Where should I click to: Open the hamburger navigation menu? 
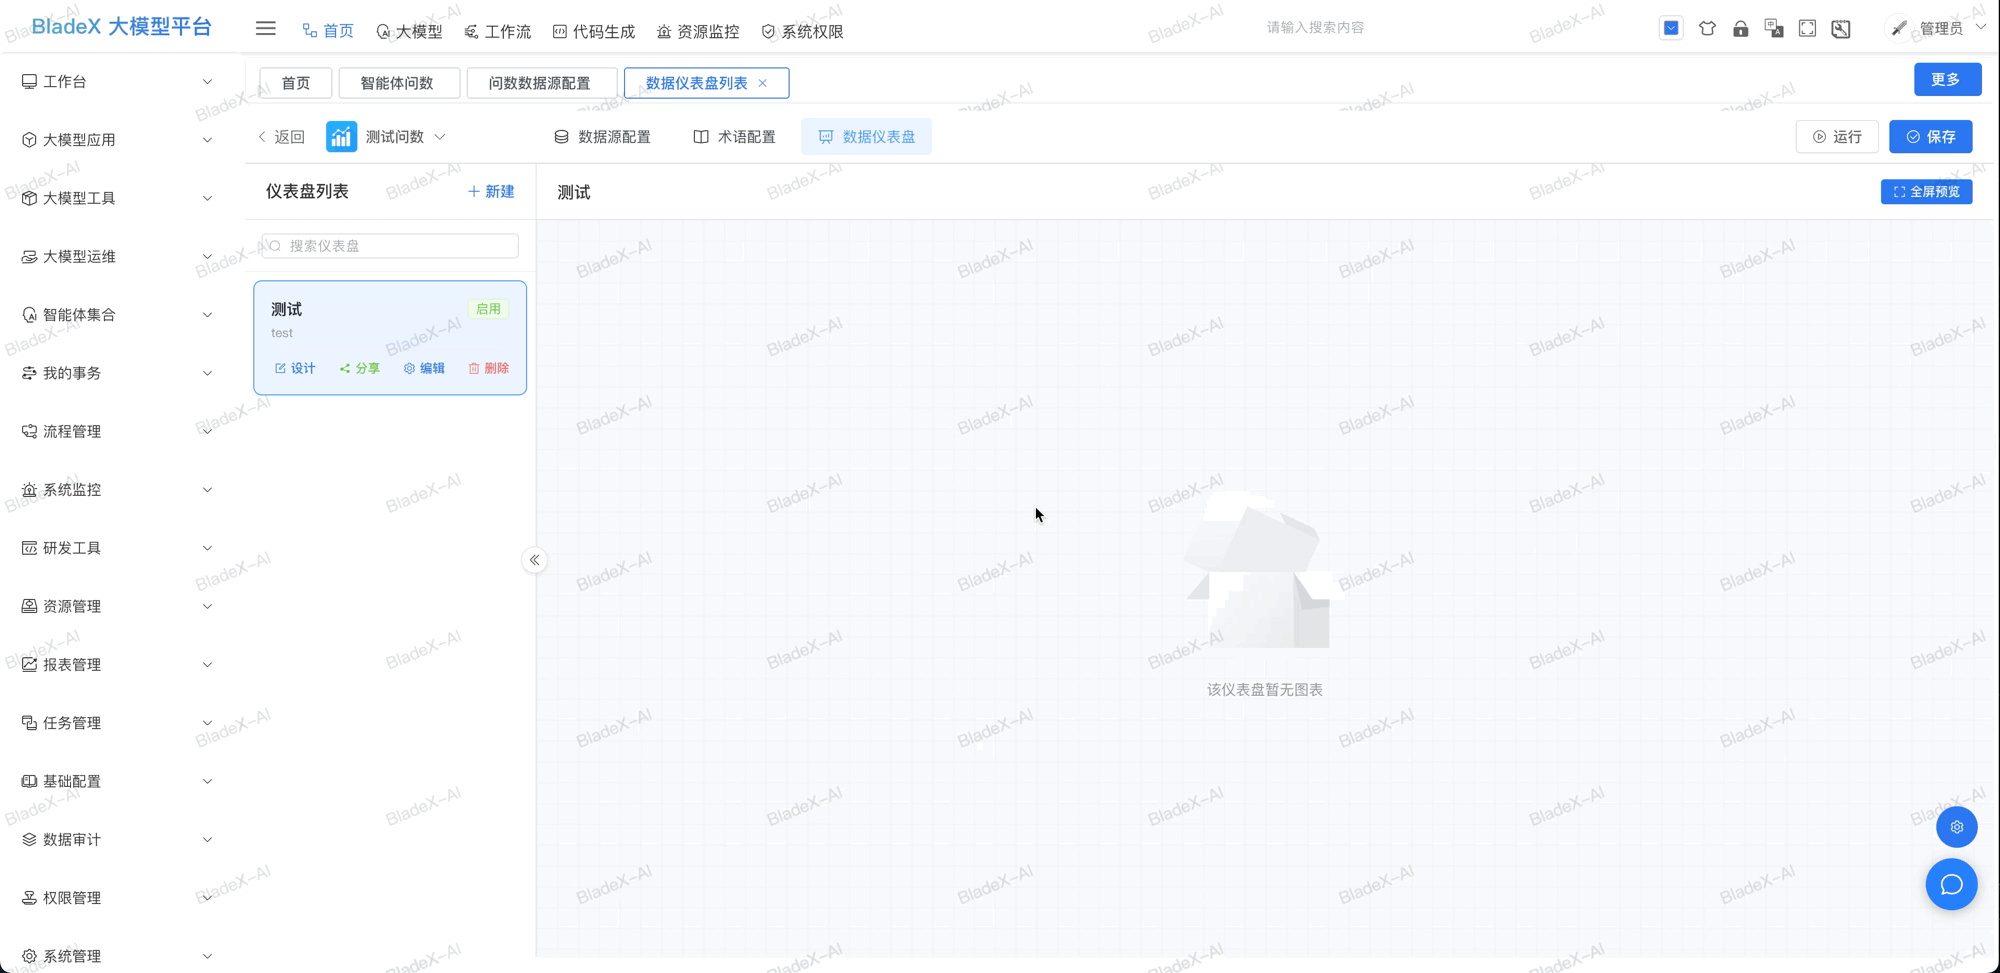click(x=265, y=28)
